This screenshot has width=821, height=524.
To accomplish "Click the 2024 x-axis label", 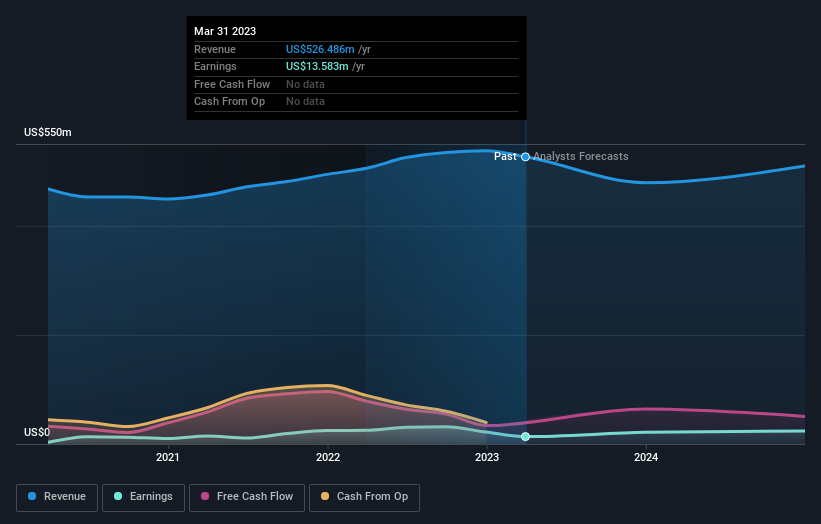I will point(646,457).
